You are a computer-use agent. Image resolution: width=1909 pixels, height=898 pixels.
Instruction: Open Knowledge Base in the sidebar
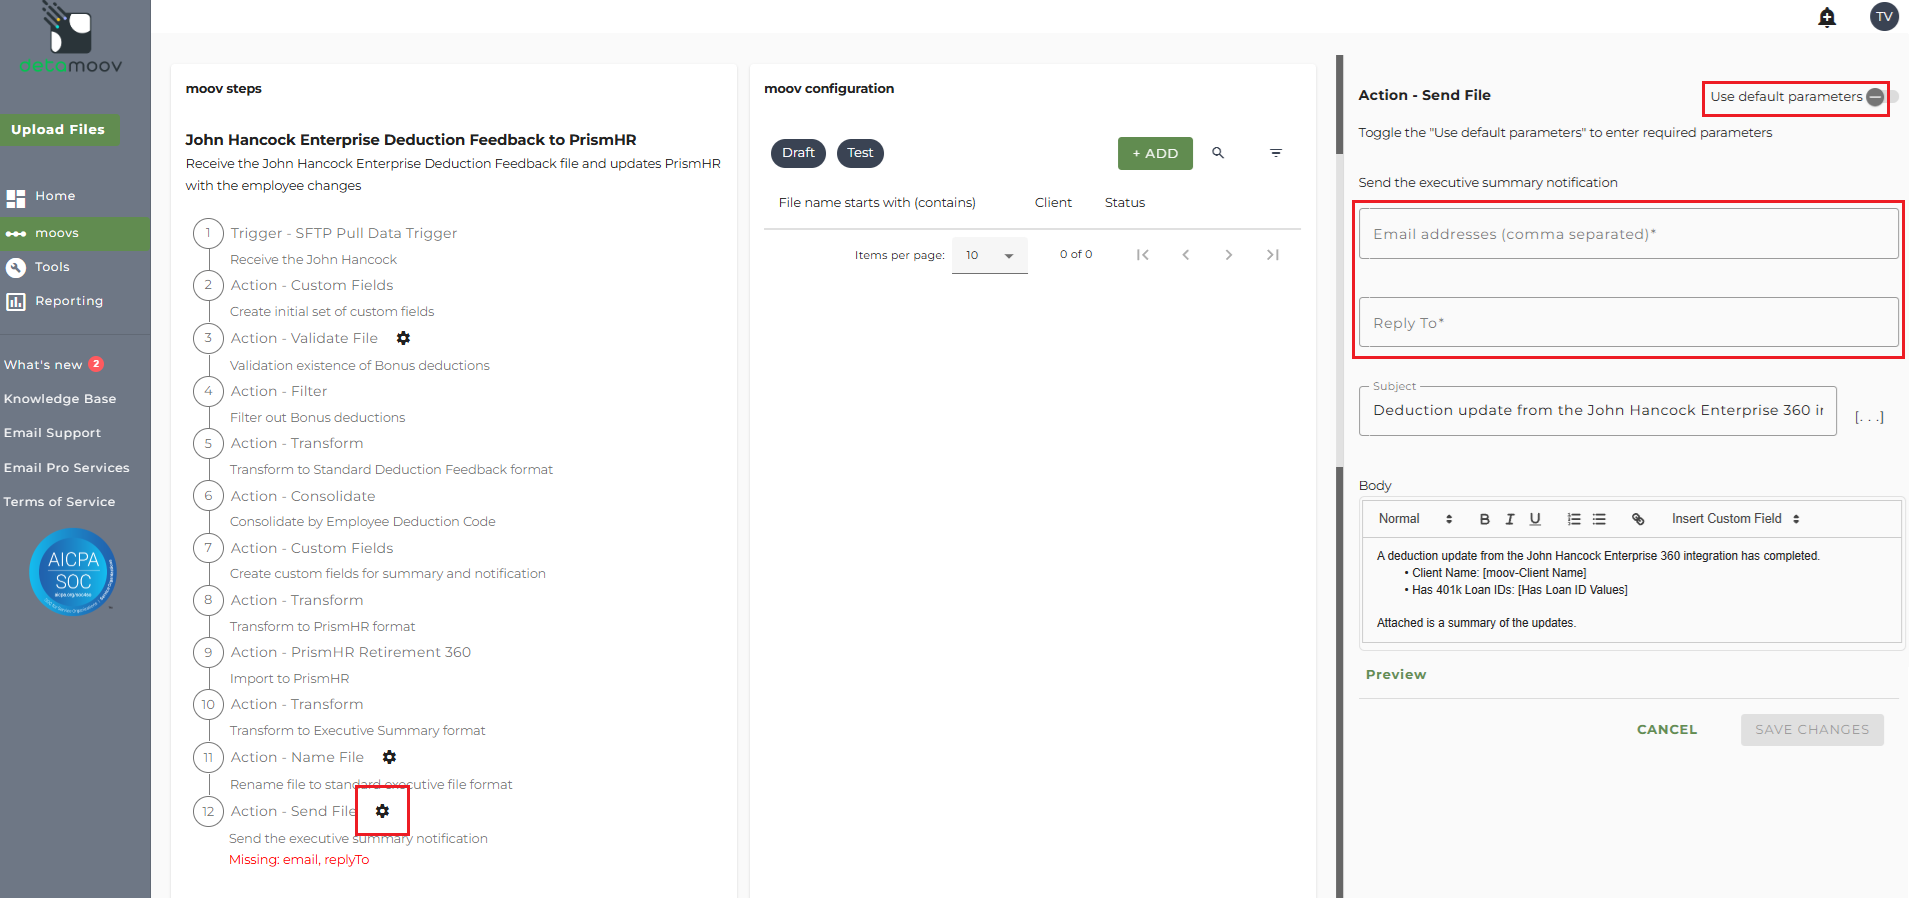coord(60,399)
